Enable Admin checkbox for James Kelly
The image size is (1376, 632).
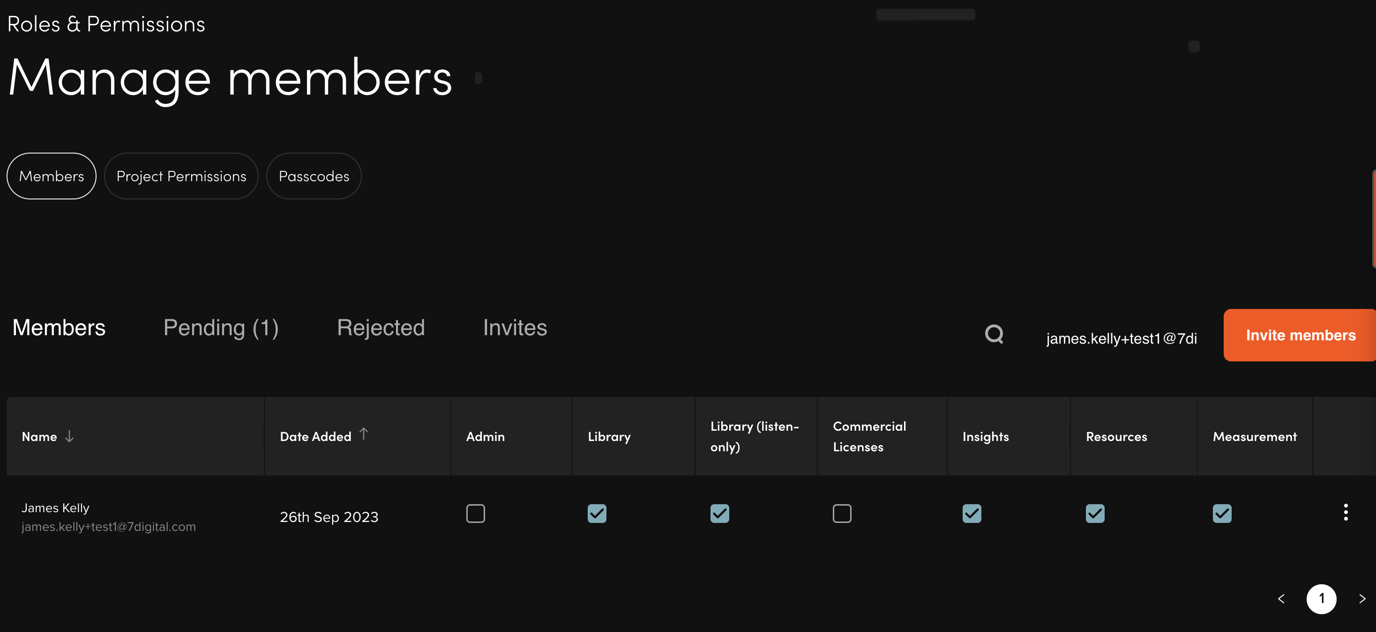[476, 513]
